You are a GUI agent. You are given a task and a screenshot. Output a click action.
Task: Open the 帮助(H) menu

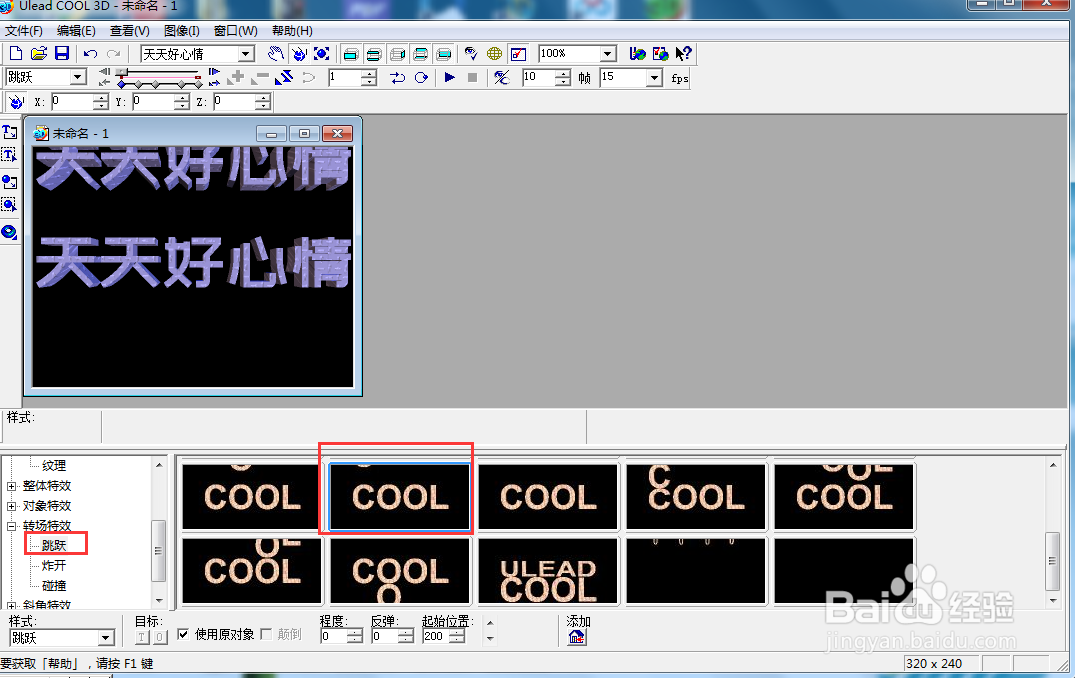tap(292, 31)
